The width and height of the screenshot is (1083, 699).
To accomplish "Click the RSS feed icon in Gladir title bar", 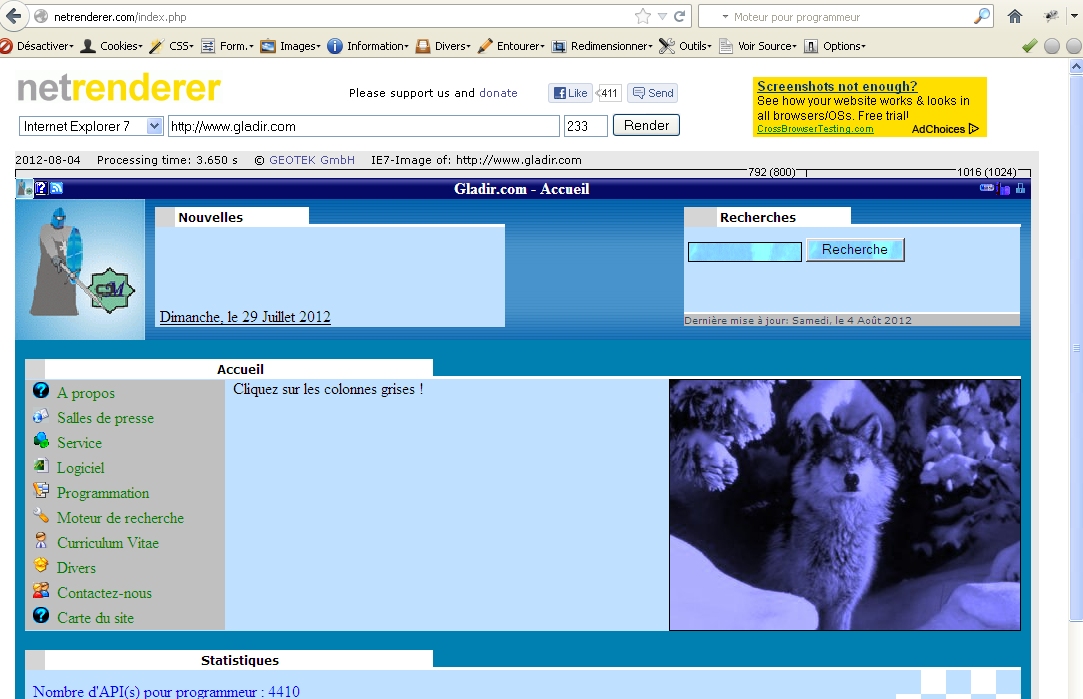I will [x=57, y=187].
